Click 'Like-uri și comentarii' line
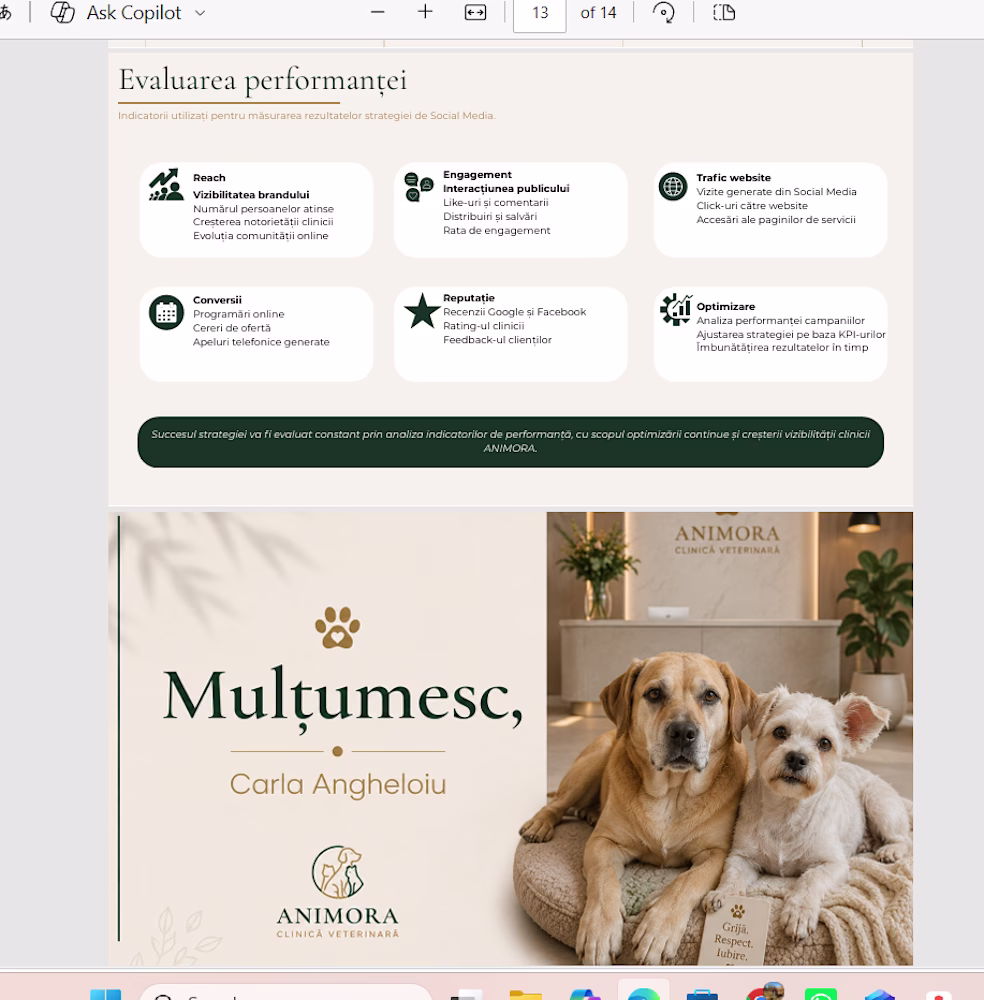This screenshot has width=984, height=1000. coord(496,203)
